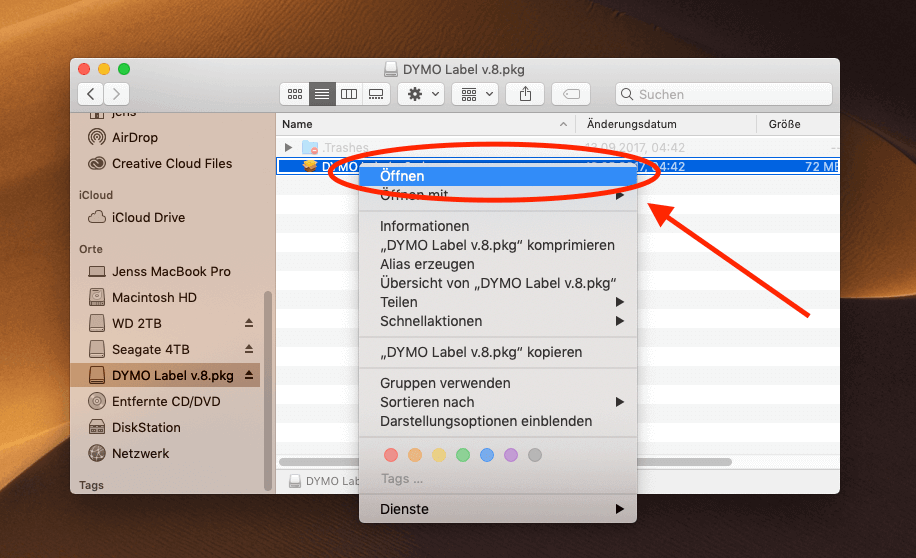916x558 pixels.
Task: Select Entfernte CD/DVD in sidebar
Action: (x=166, y=401)
